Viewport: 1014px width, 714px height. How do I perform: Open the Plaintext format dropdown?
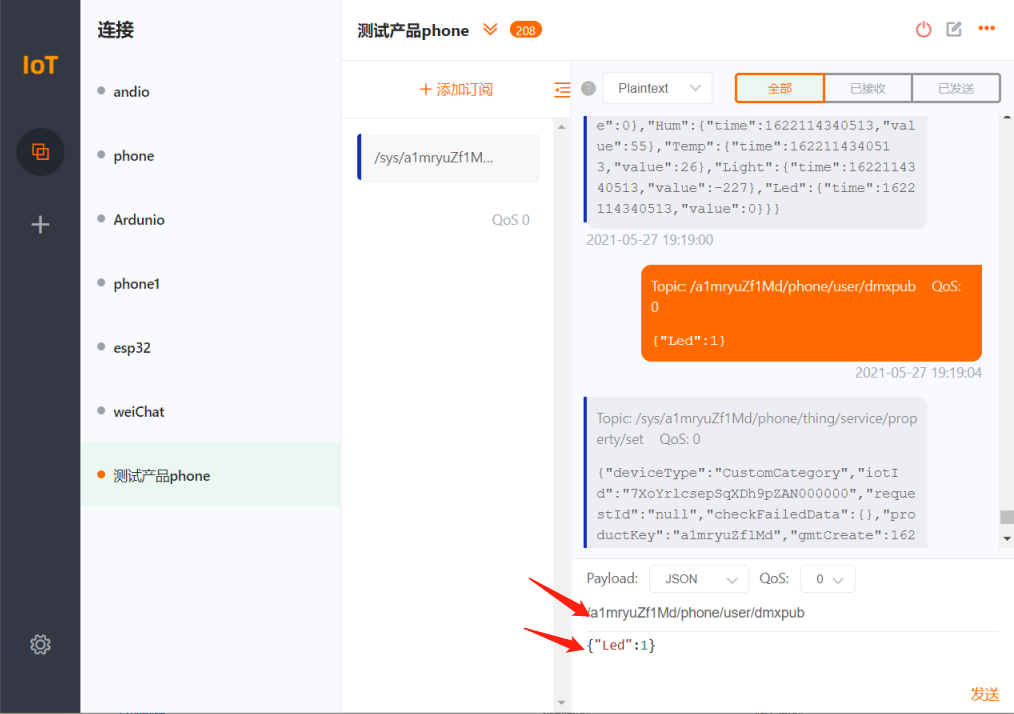tap(657, 88)
